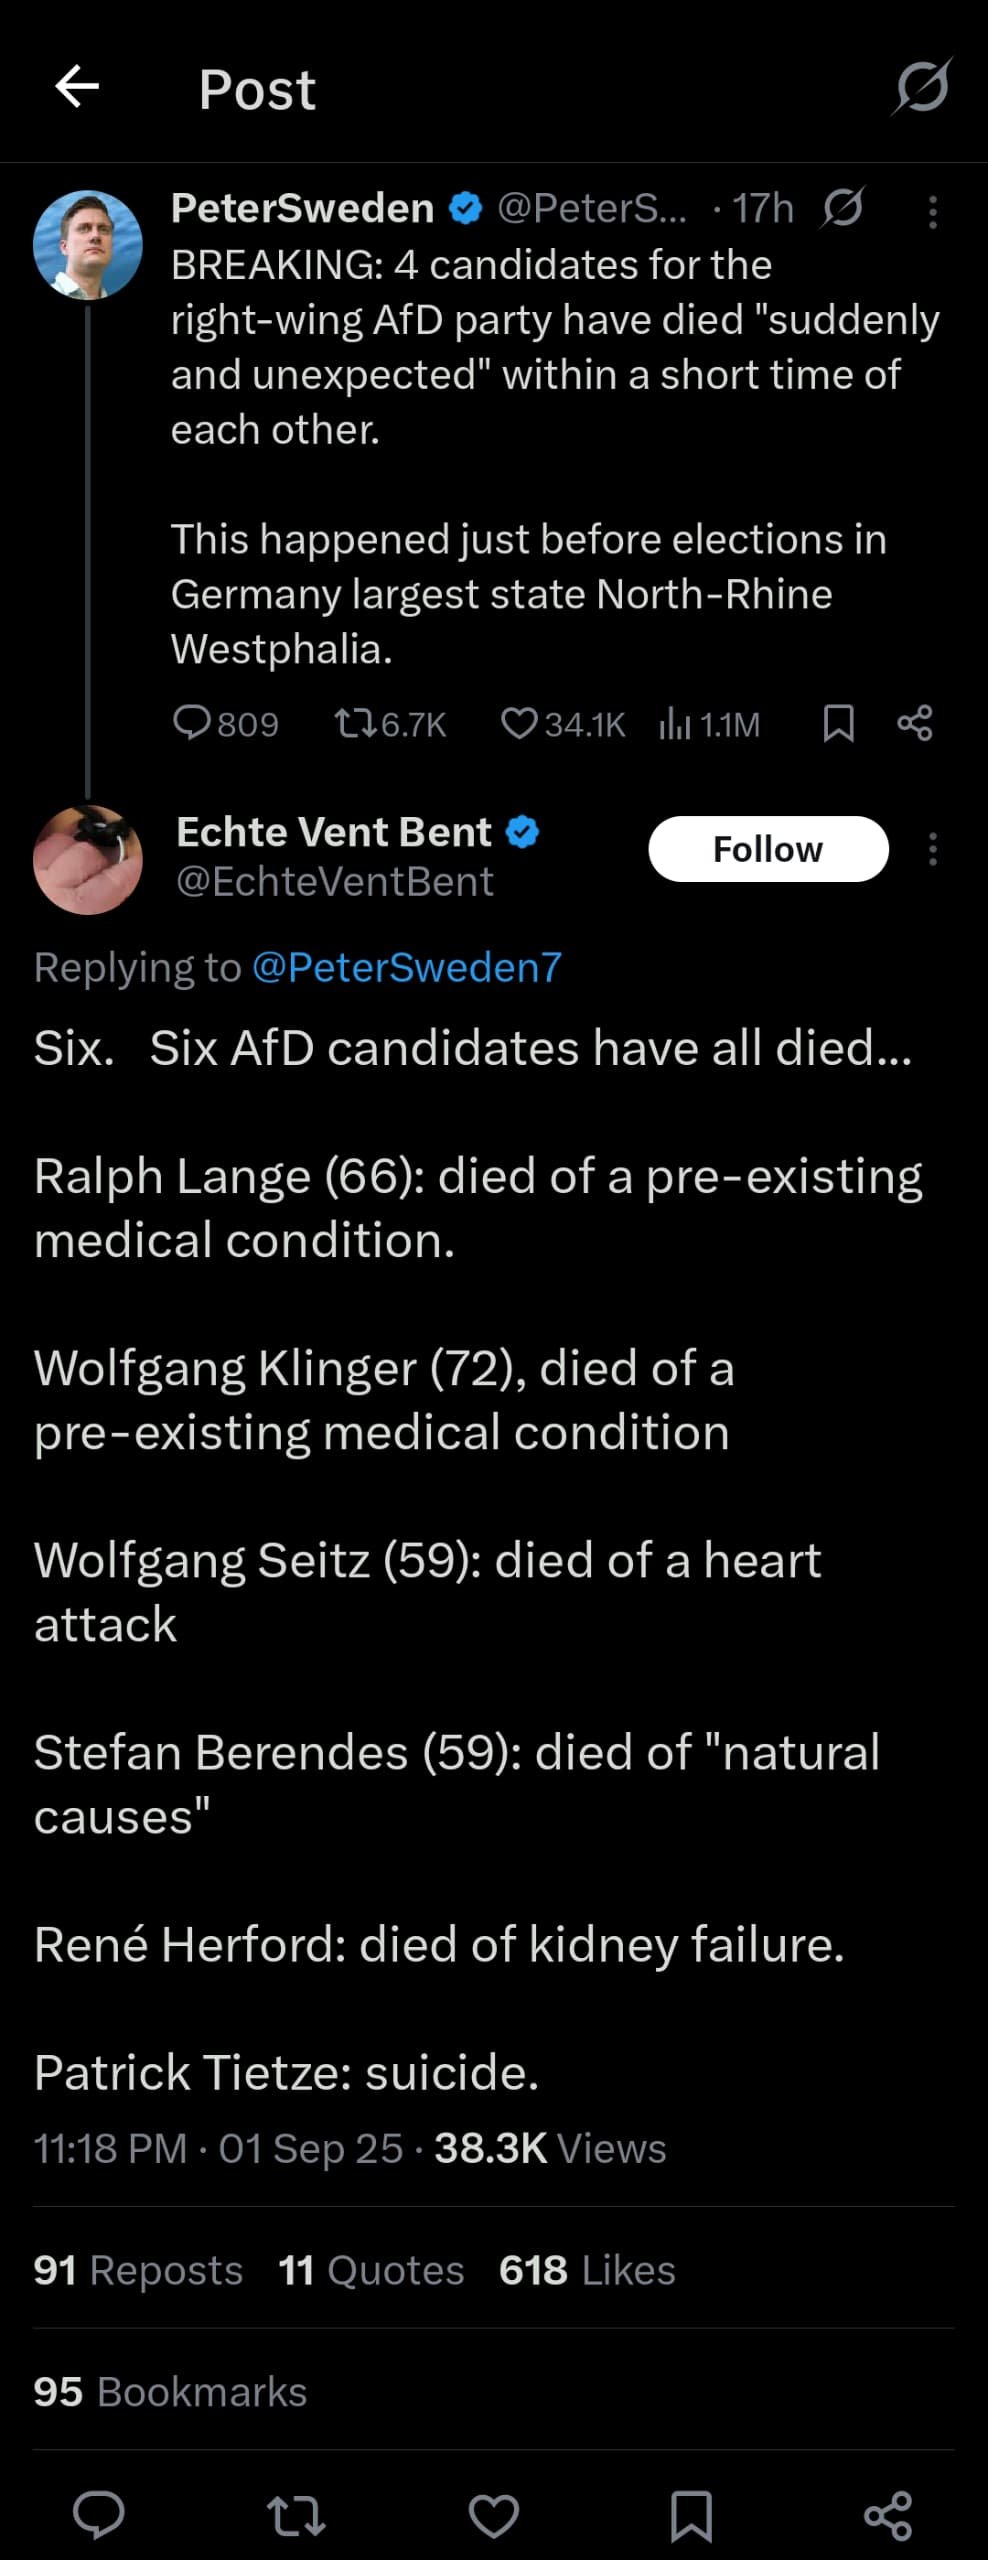The image size is (988, 2560).
Task: Repost PeterSweden's post with 6.7K reposts
Action: (353, 722)
